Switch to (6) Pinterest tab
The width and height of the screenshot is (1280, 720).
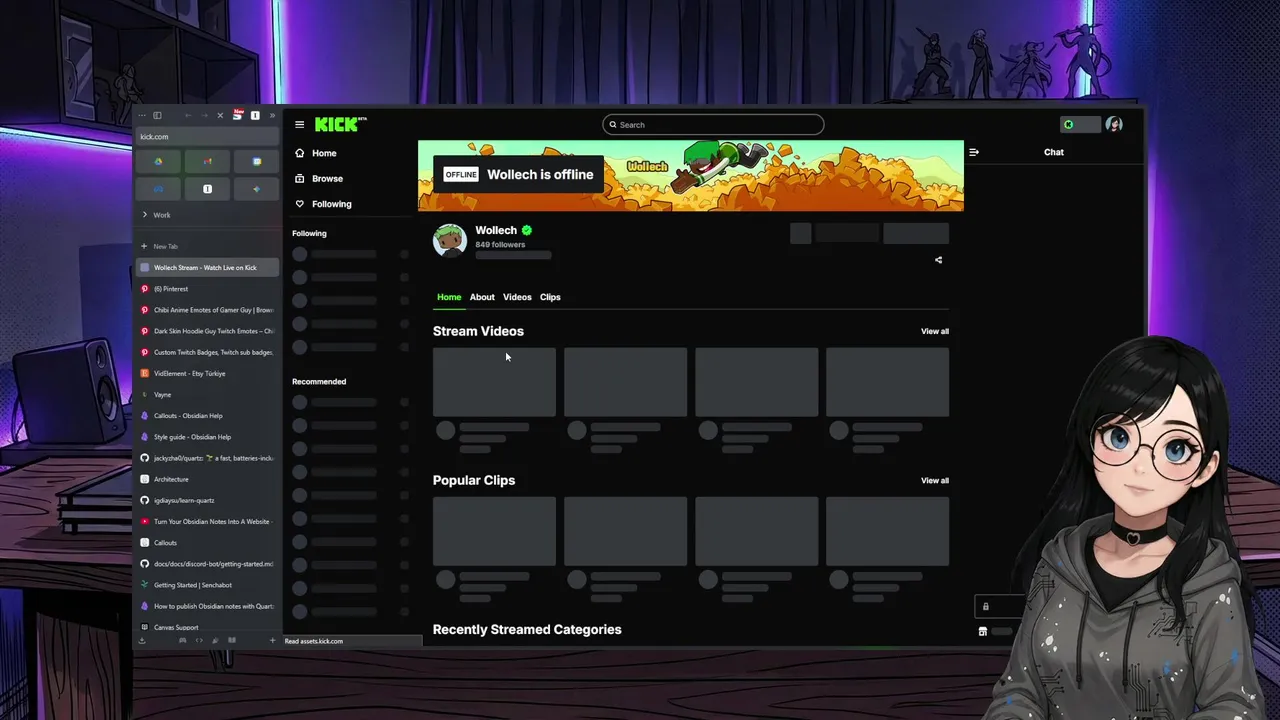click(x=207, y=289)
